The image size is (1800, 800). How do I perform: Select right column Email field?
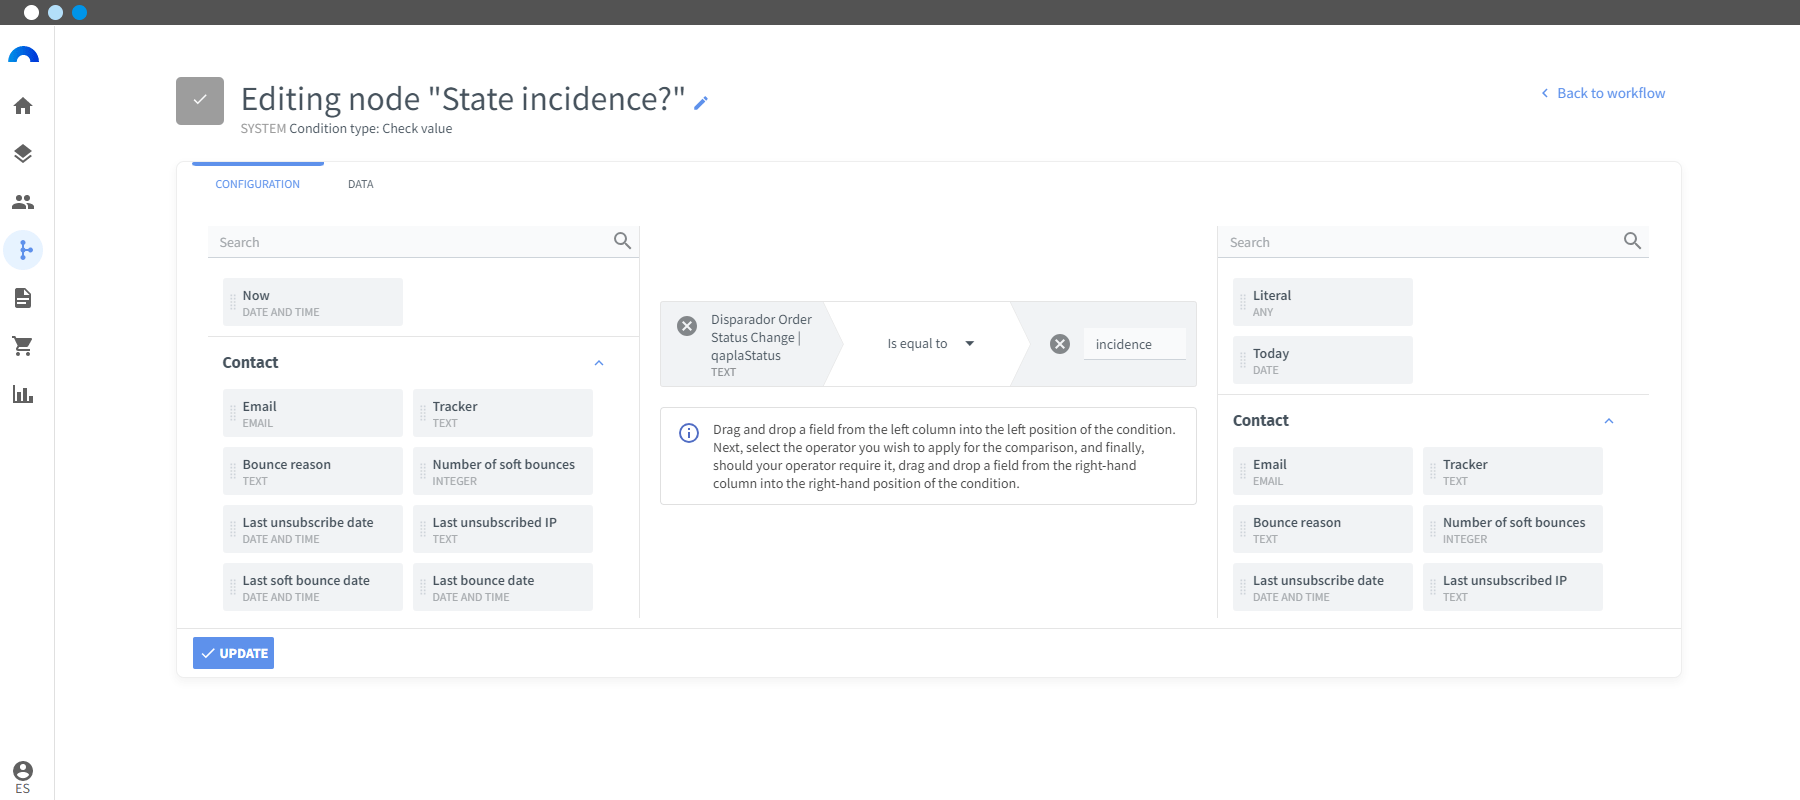coord(1323,471)
